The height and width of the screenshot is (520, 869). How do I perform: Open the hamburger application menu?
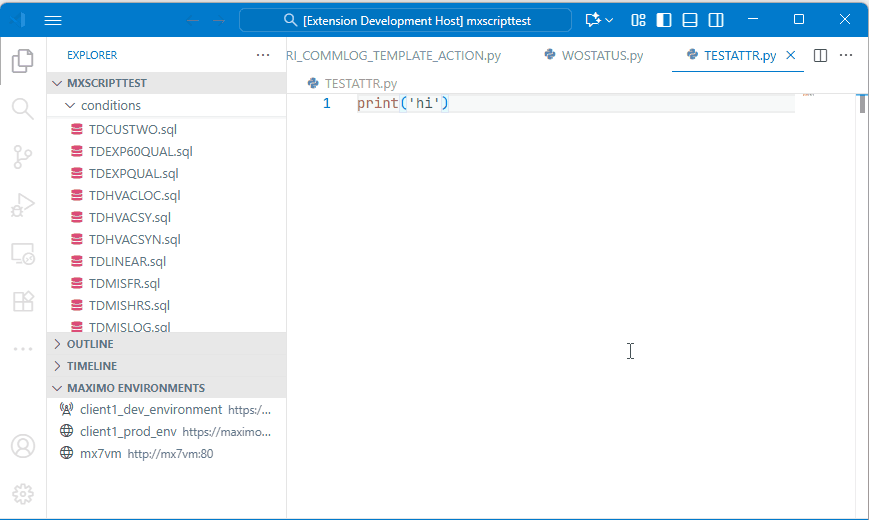[53, 21]
